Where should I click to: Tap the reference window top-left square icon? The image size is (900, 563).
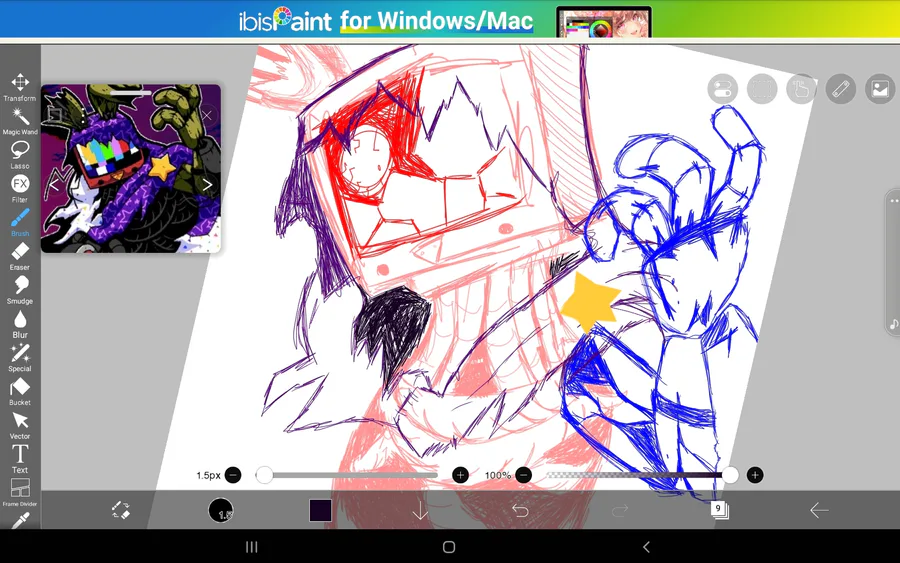tap(55, 115)
